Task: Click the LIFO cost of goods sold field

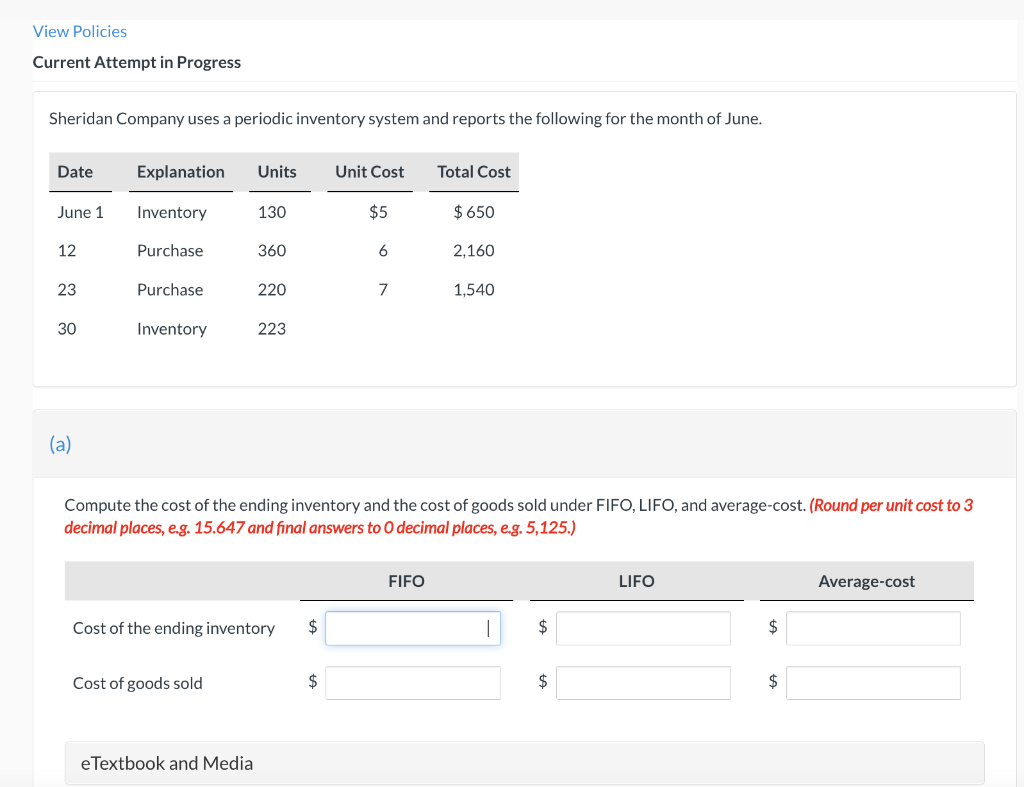Action: (643, 683)
